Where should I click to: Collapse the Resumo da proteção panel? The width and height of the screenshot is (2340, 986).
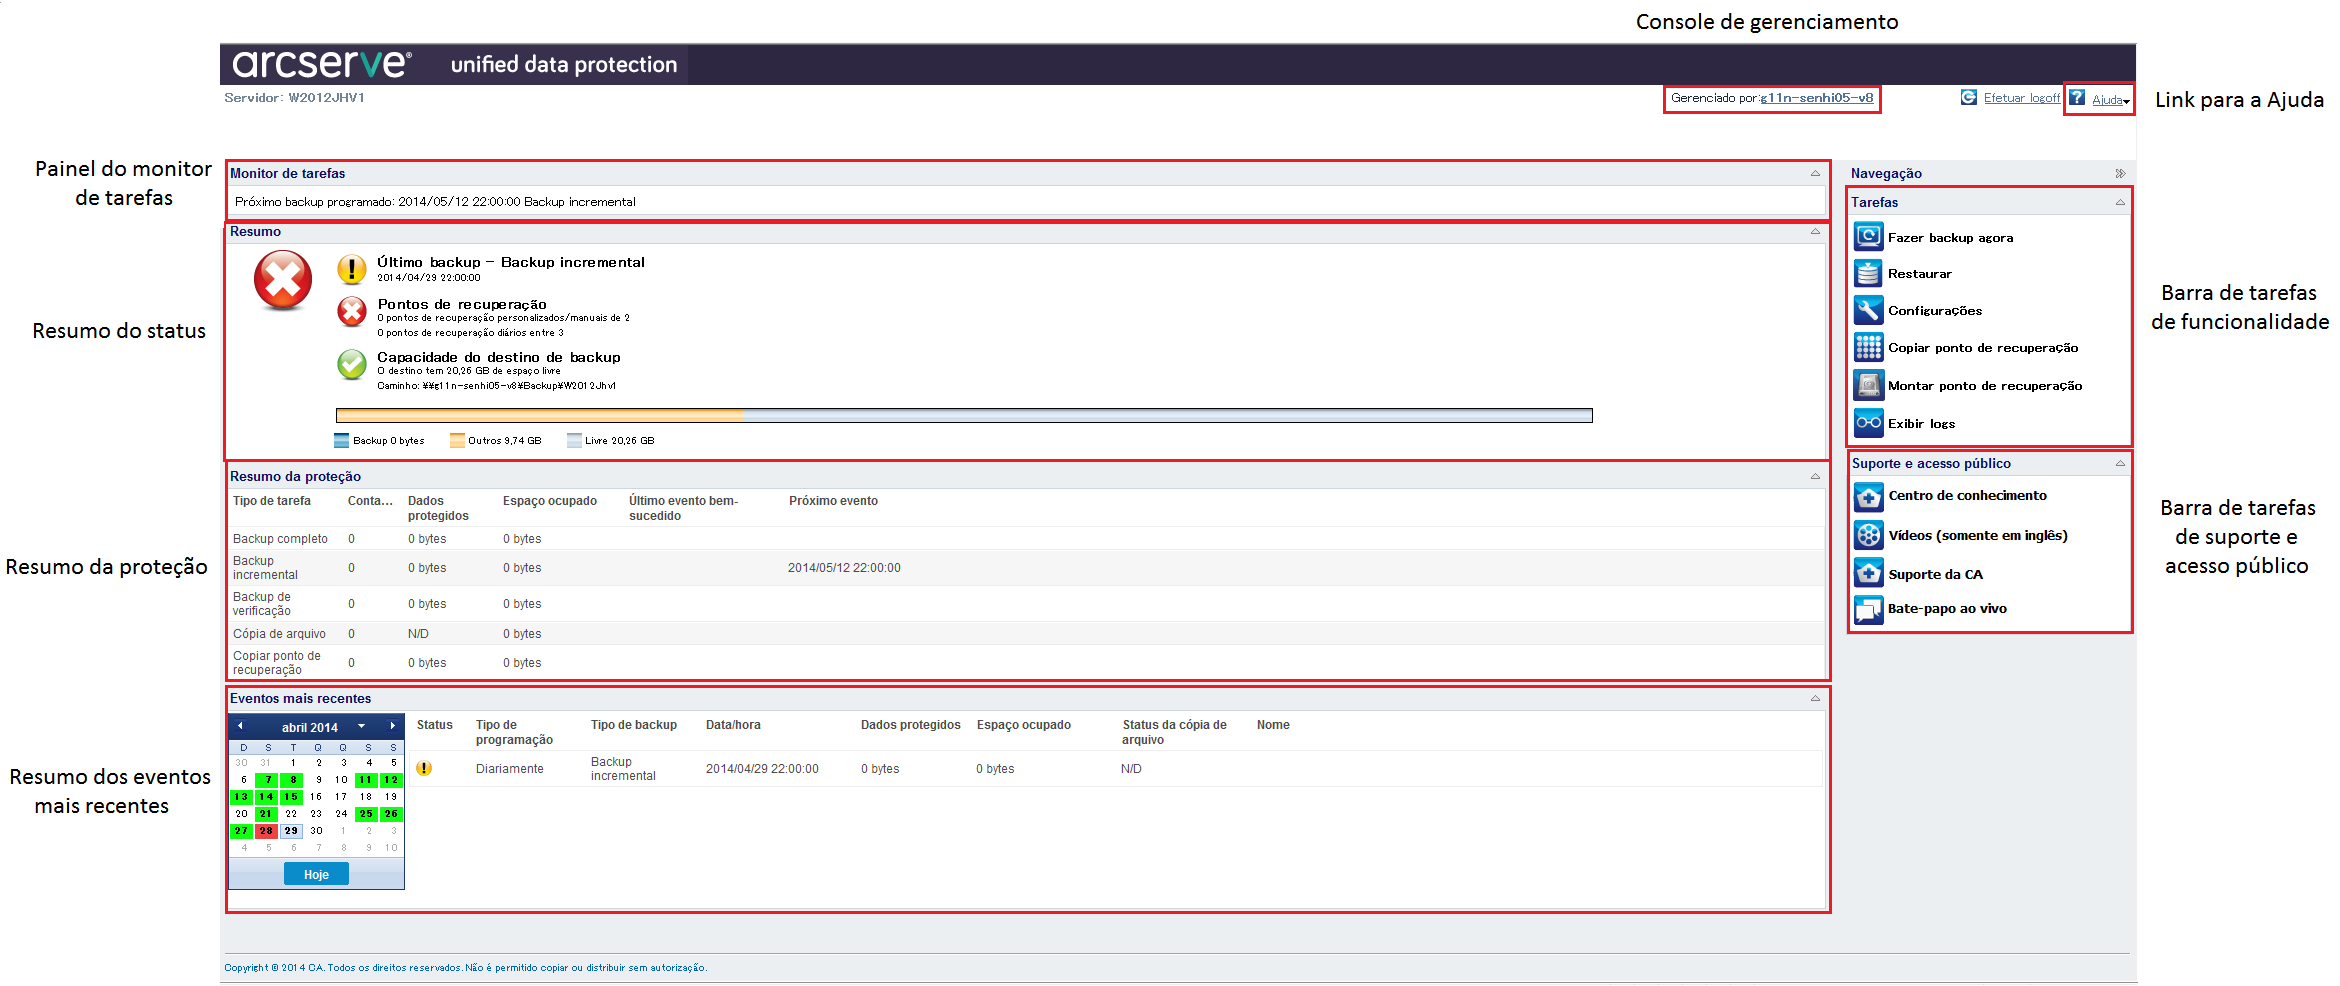pyautogui.click(x=1815, y=477)
